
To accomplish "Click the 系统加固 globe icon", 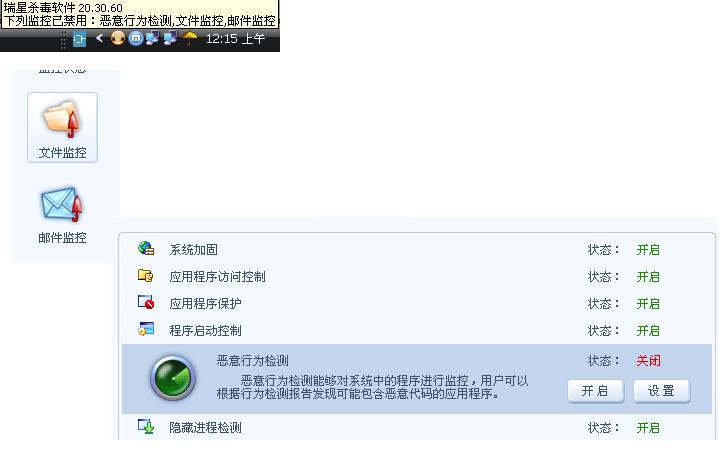I will coord(146,248).
